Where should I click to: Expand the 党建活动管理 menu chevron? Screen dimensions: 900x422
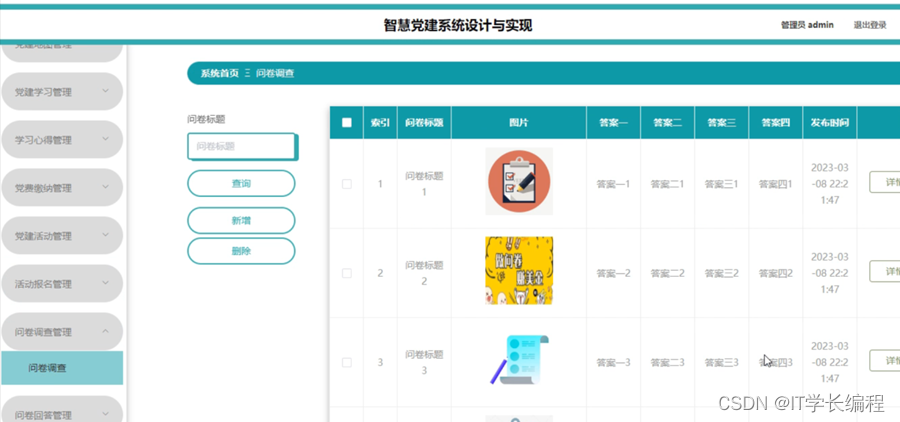point(105,235)
